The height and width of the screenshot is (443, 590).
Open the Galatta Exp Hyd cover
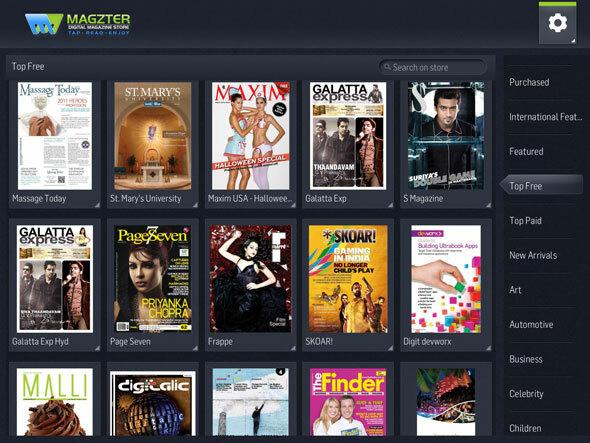[x=55, y=279]
